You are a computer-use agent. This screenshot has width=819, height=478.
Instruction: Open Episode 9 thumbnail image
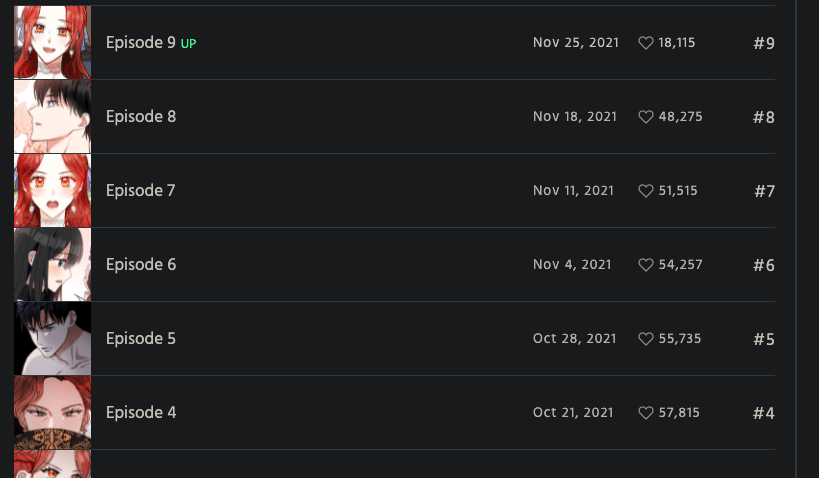pos(52,42)
